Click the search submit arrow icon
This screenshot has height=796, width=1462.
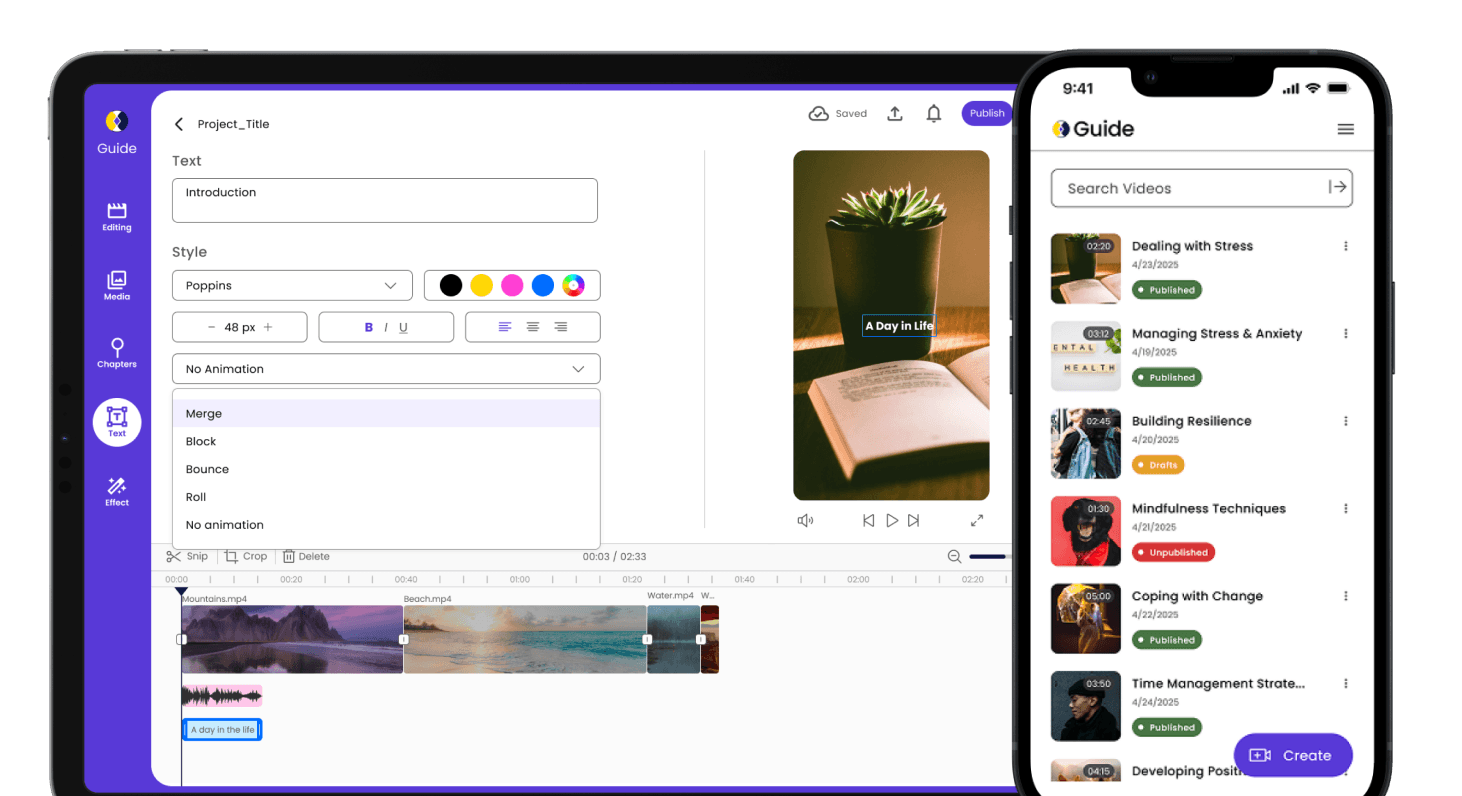pyautogui.click(x=1337, y=187)
